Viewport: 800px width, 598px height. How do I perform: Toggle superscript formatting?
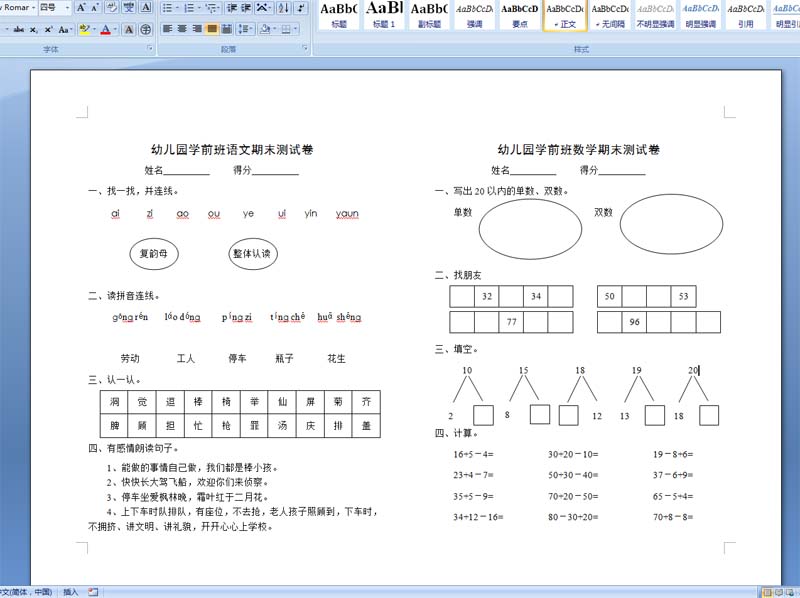pyautogui.click(x=48, y=30)
